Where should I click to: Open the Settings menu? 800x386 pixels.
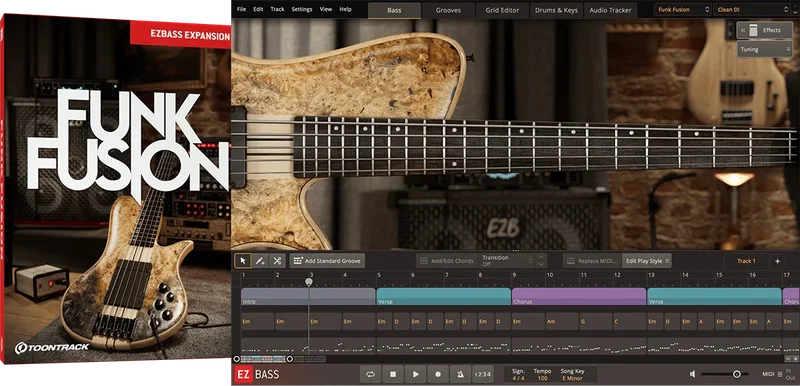click(302, 9)
